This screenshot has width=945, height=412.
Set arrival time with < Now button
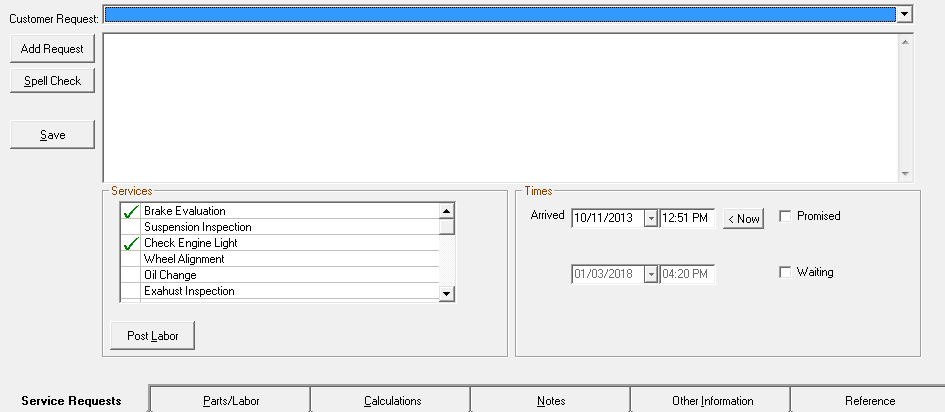[743, 219]
